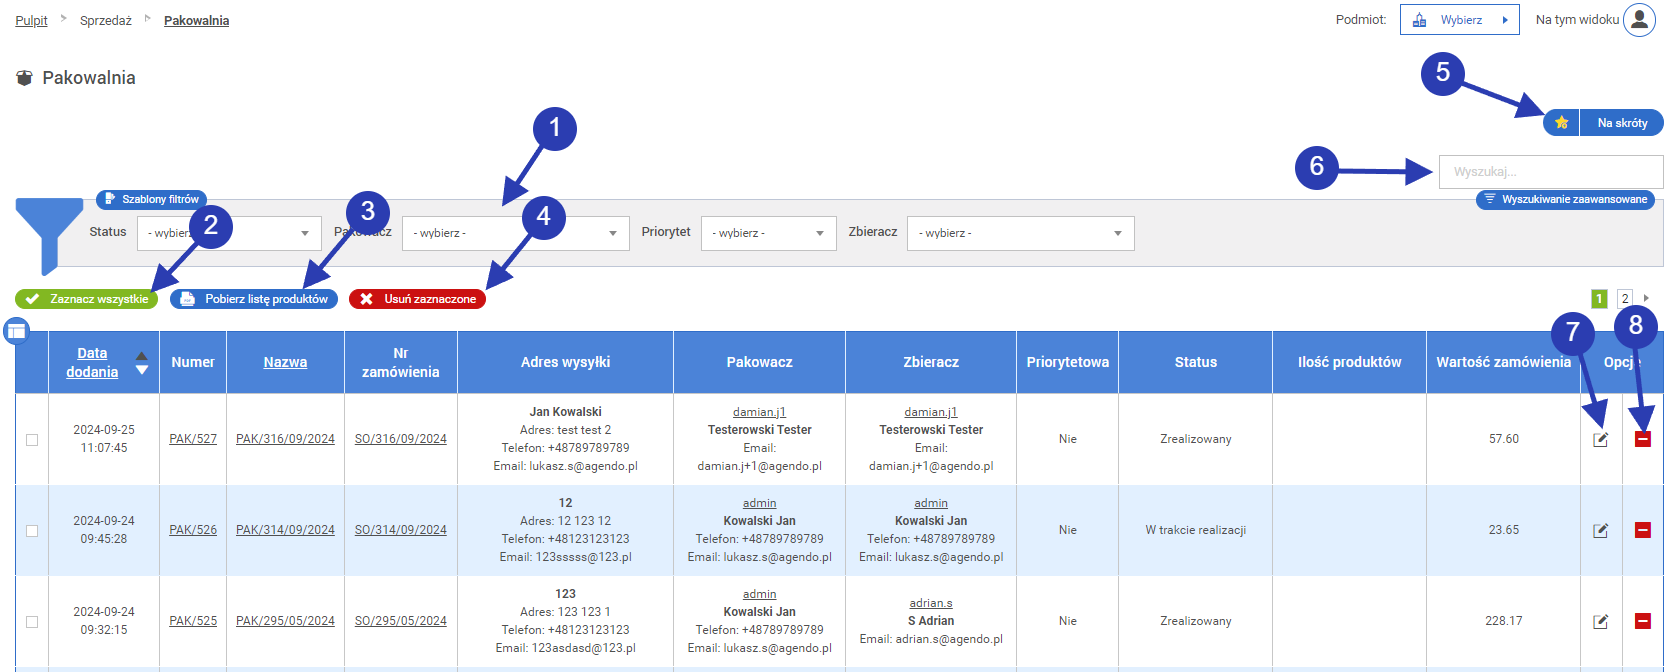
Task: Open the Podmiot Wybierz selector
Action: point(1459,20)
